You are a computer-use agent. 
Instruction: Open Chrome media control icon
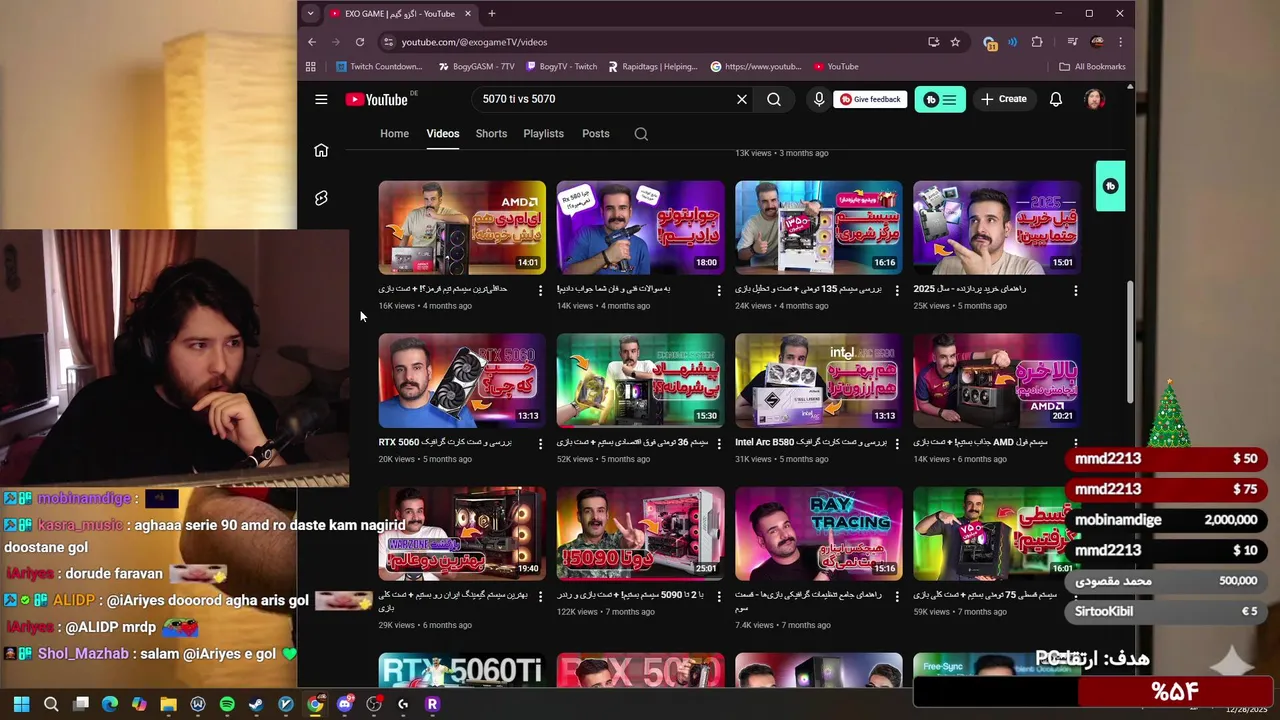(1072, 42)
